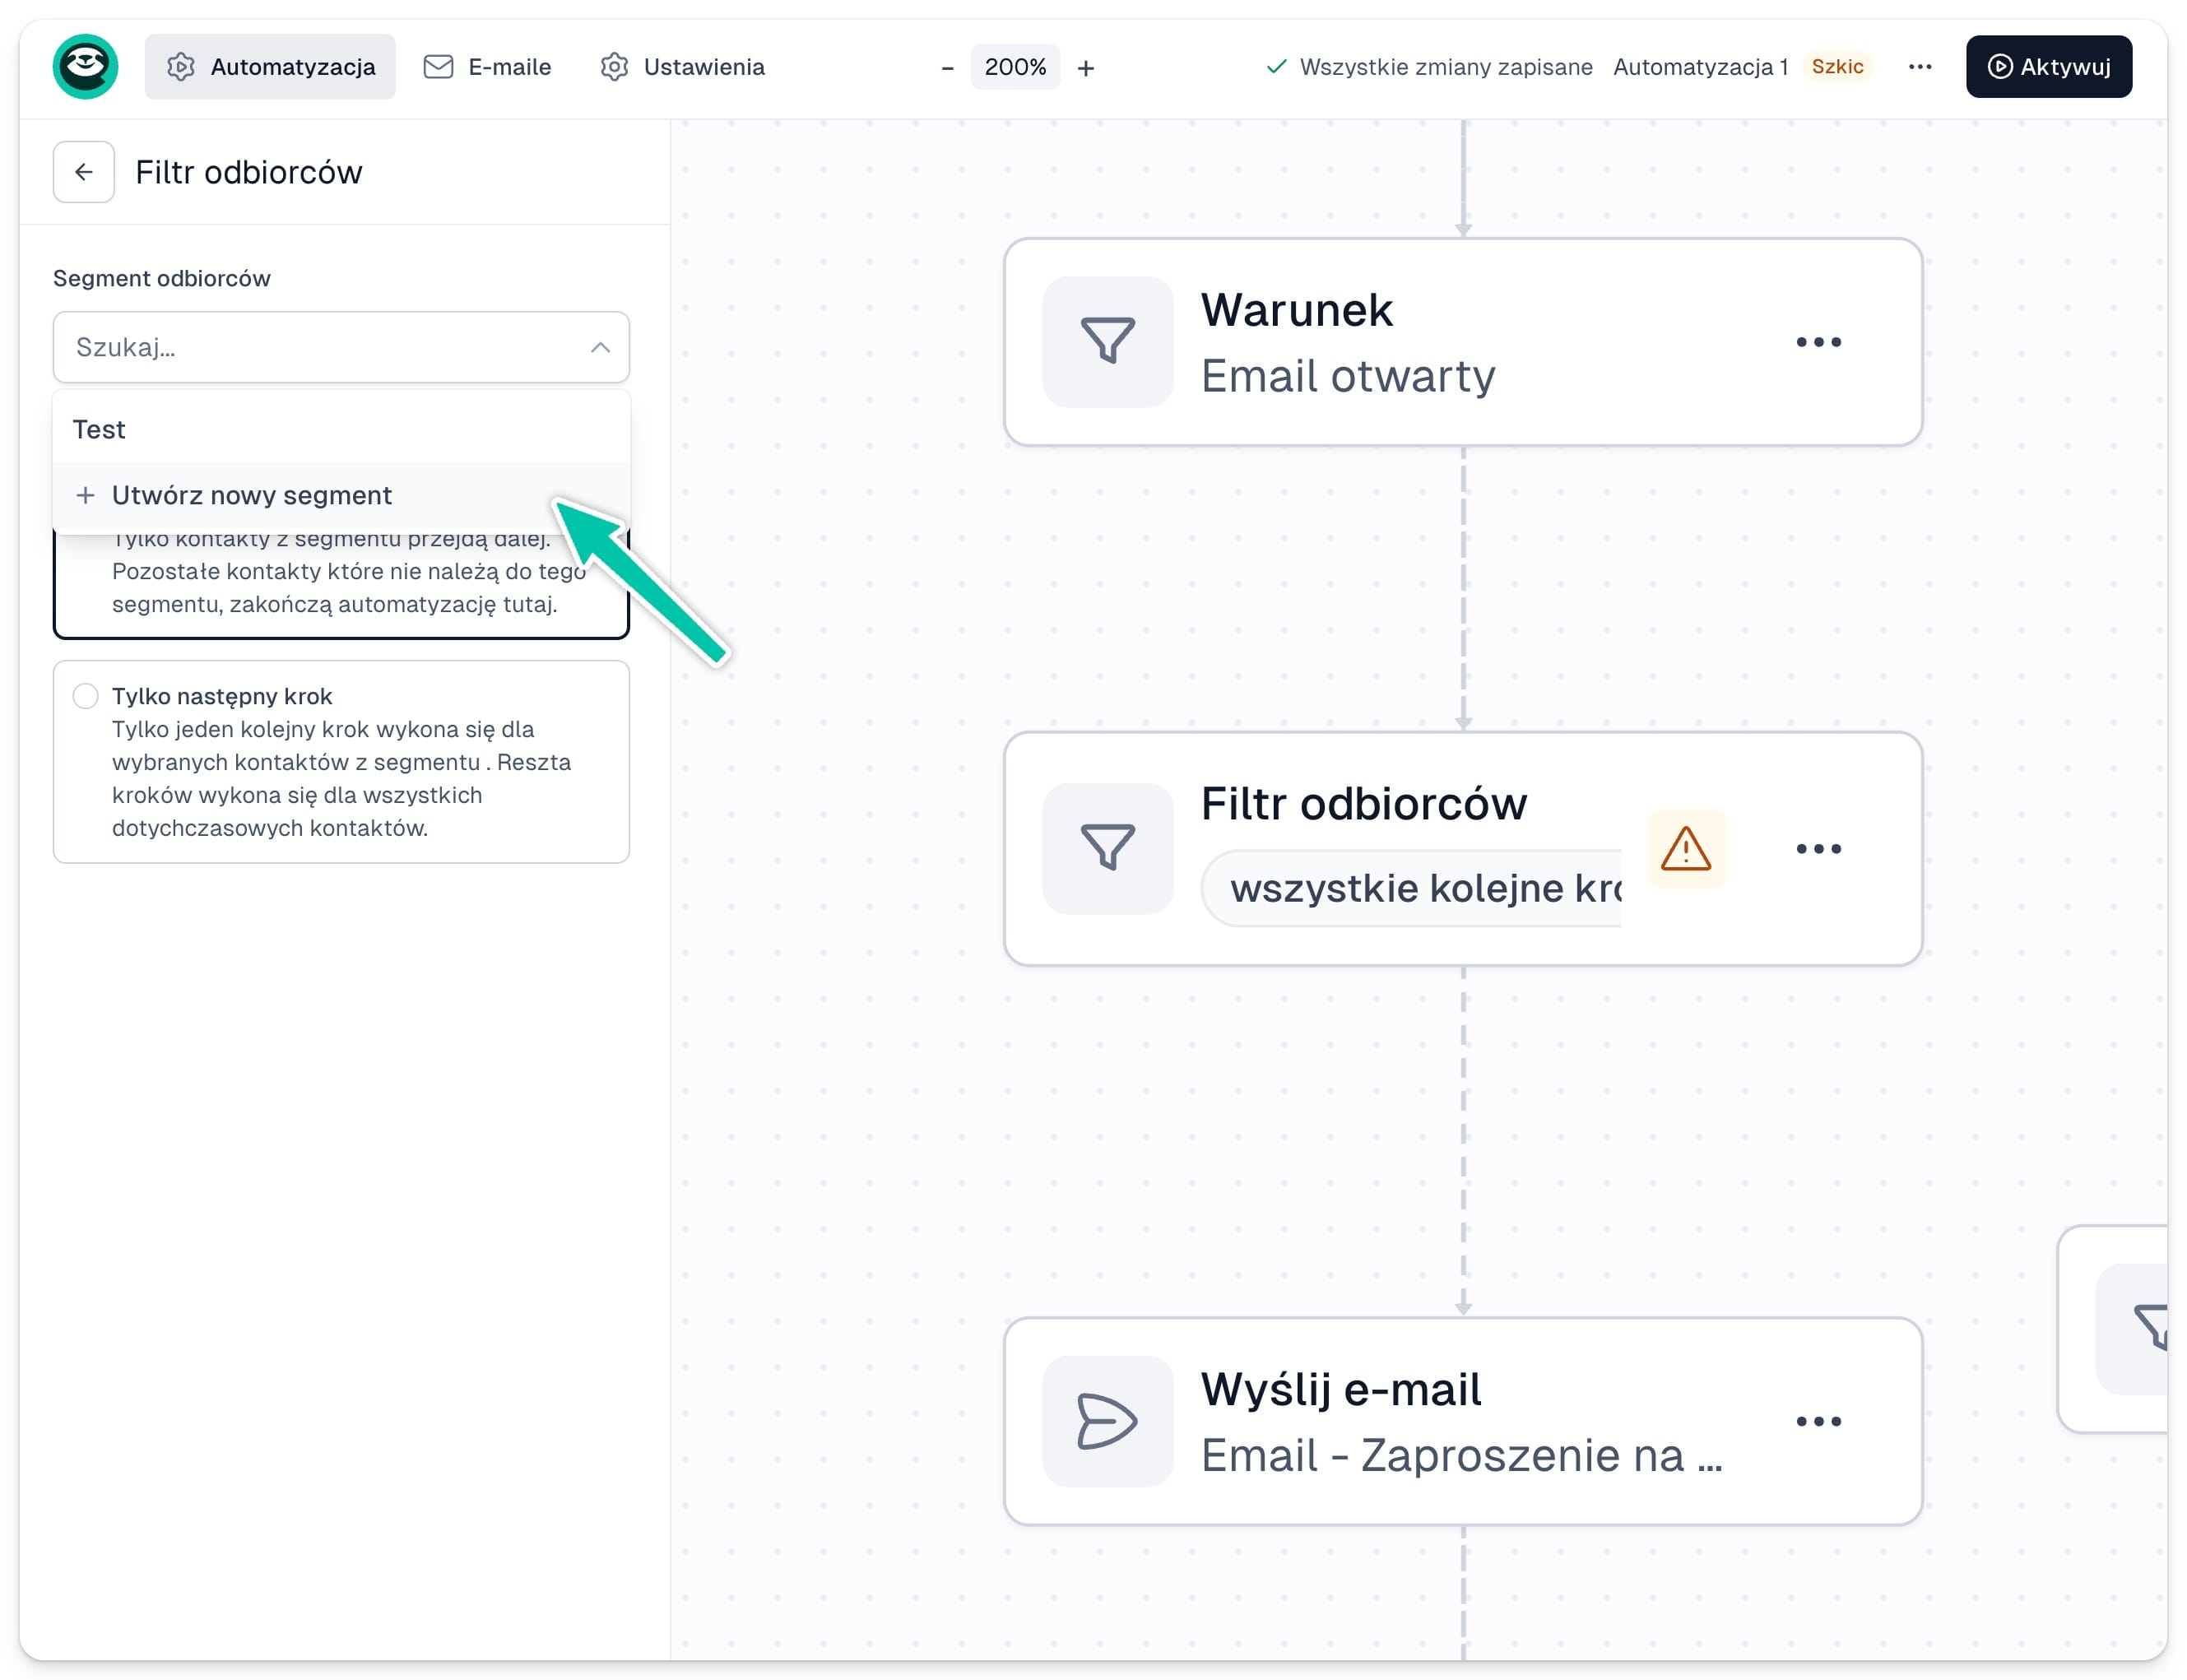The height and width of the screenshot is (1680, 2187).
Task: Select the Wyślij e-mail node title
Action: [x=1340, y=1390]
